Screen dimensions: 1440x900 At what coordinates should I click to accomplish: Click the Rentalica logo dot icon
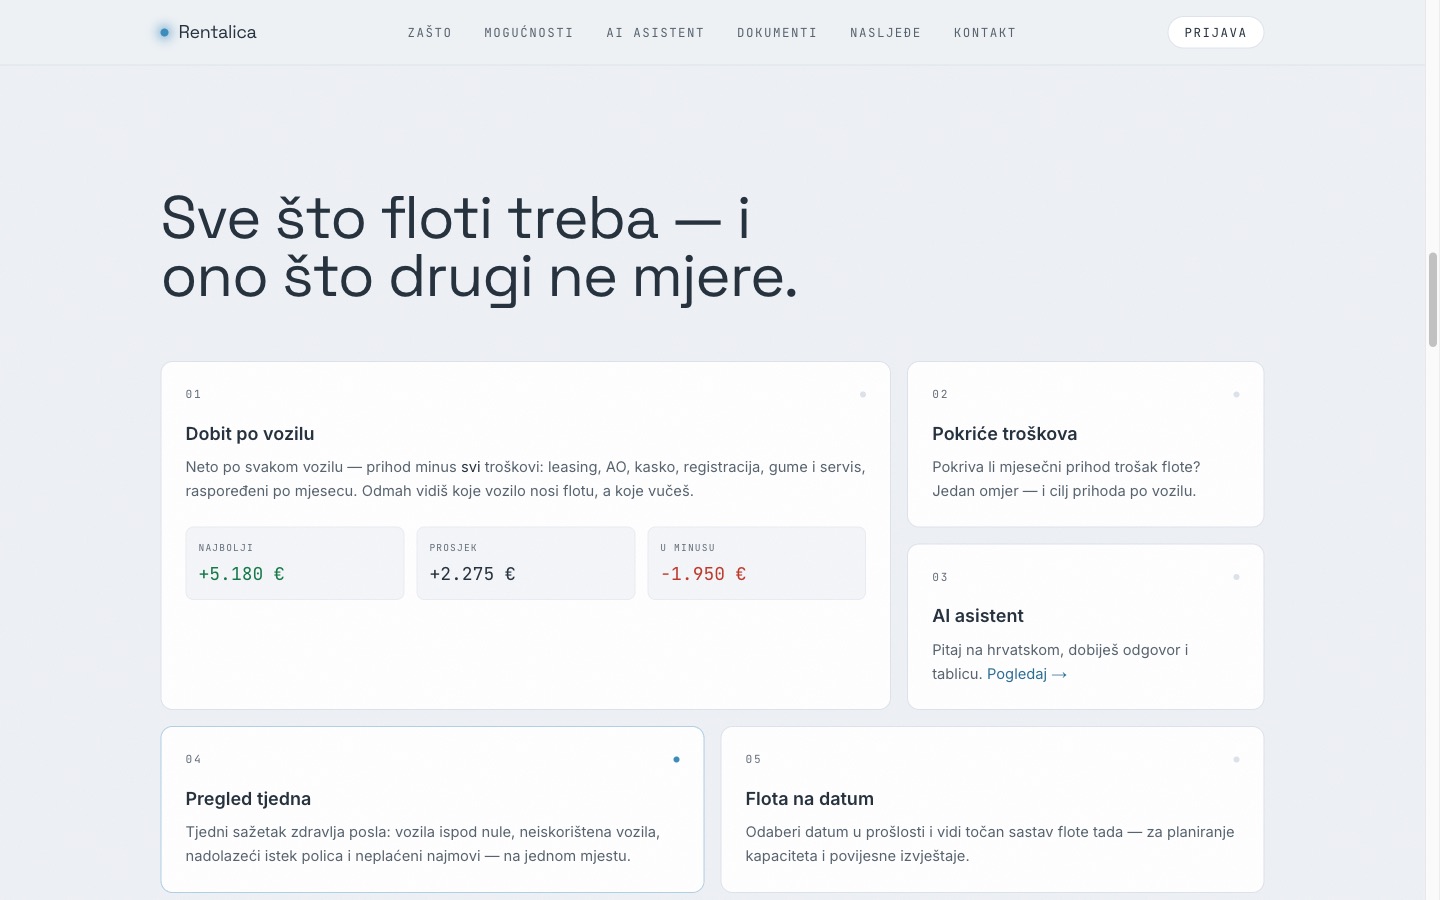tap(164, 32)
